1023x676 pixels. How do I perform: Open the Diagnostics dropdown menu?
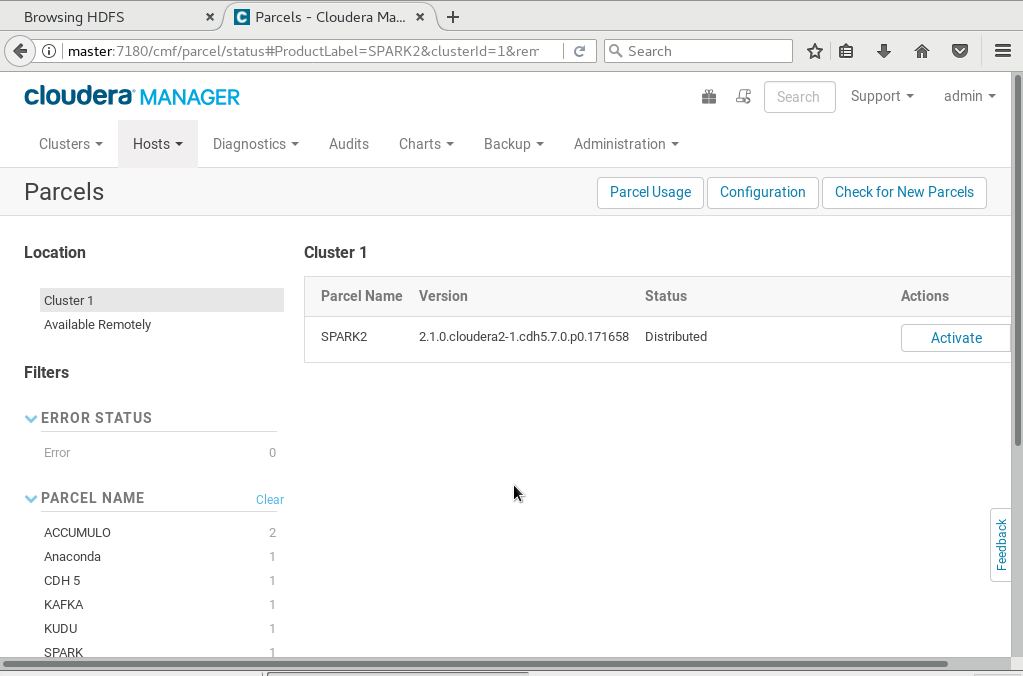(256, 144)
